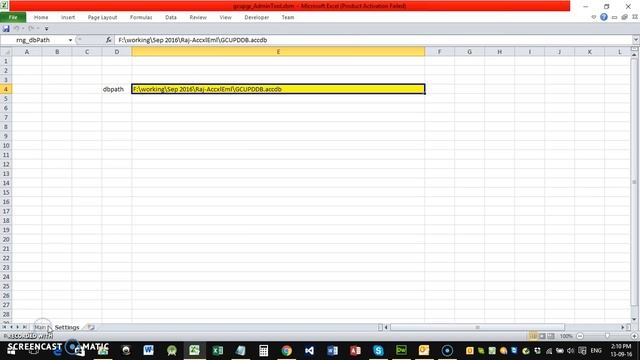Click the Select All corner of the grid
The image size is (640, 360).
click(6, 52)
